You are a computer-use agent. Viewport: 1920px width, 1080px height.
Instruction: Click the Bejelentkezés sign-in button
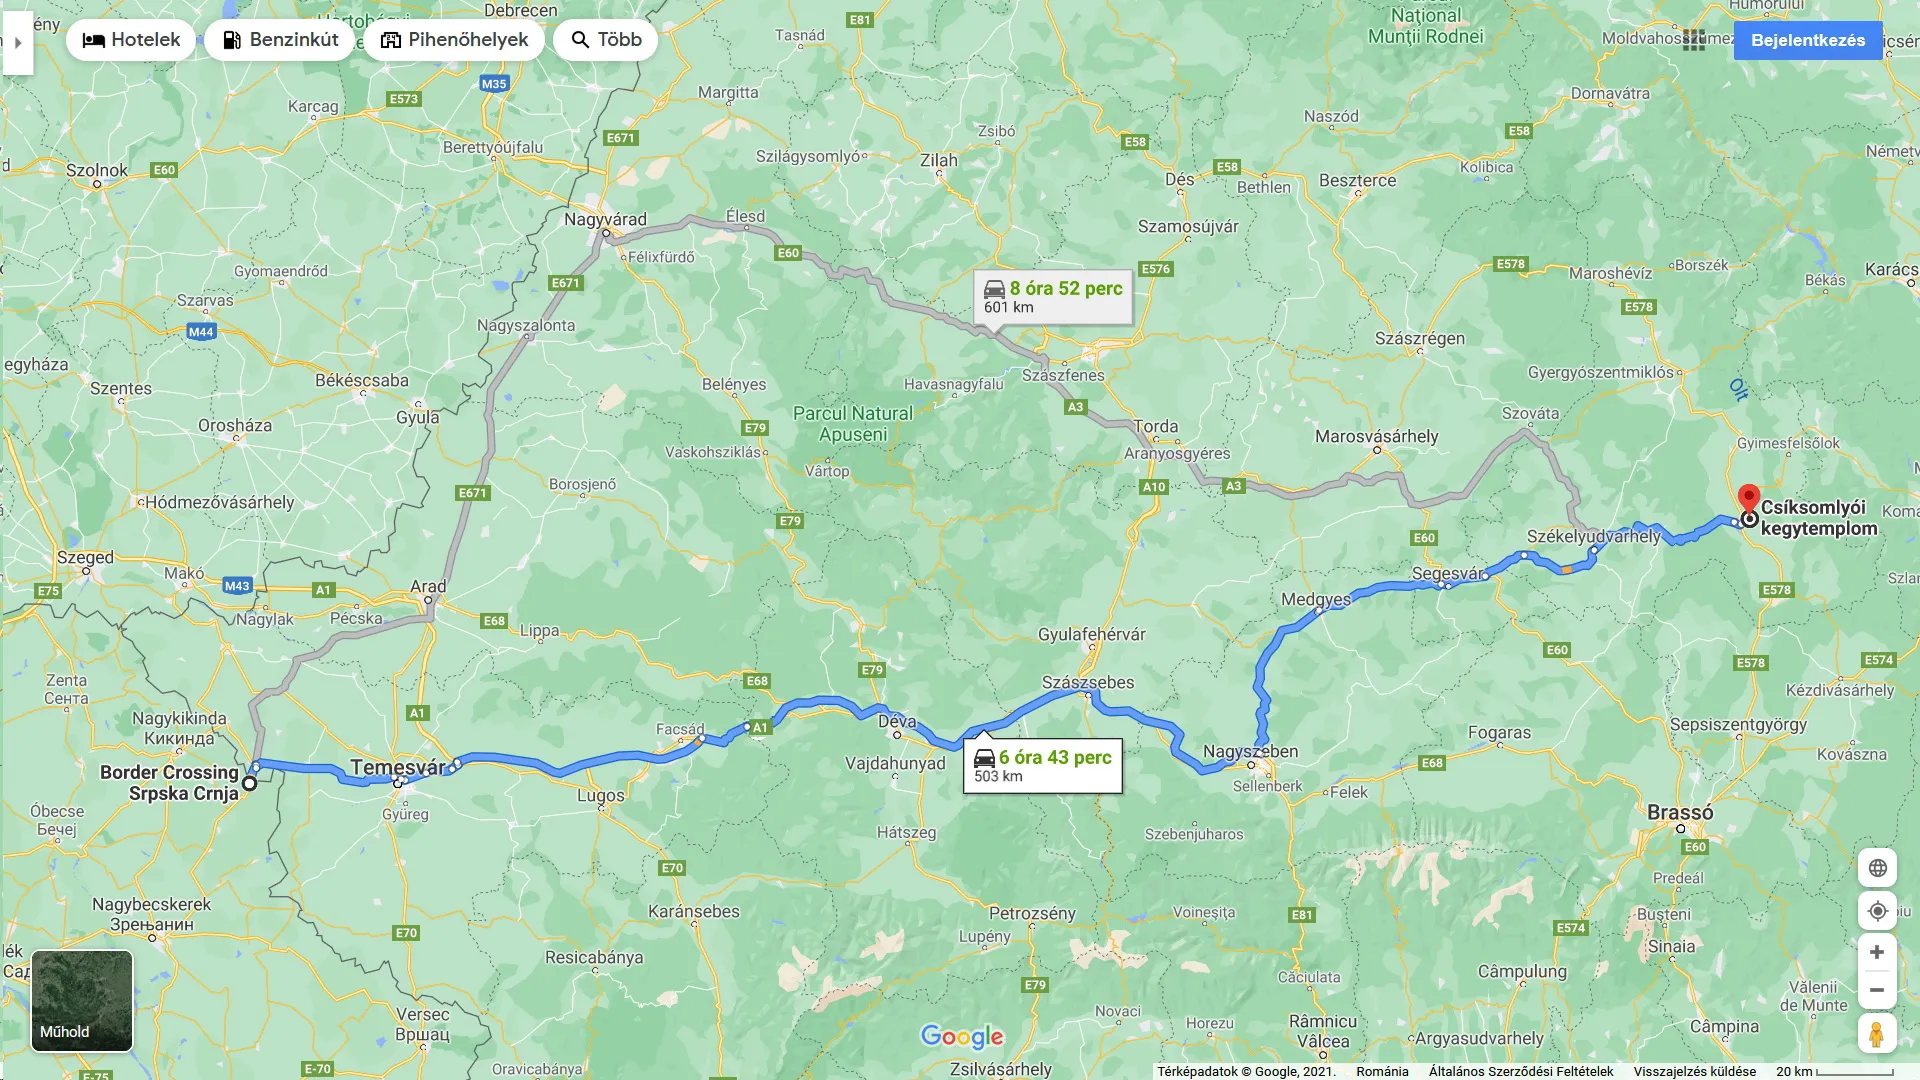tap(1808, 40)
